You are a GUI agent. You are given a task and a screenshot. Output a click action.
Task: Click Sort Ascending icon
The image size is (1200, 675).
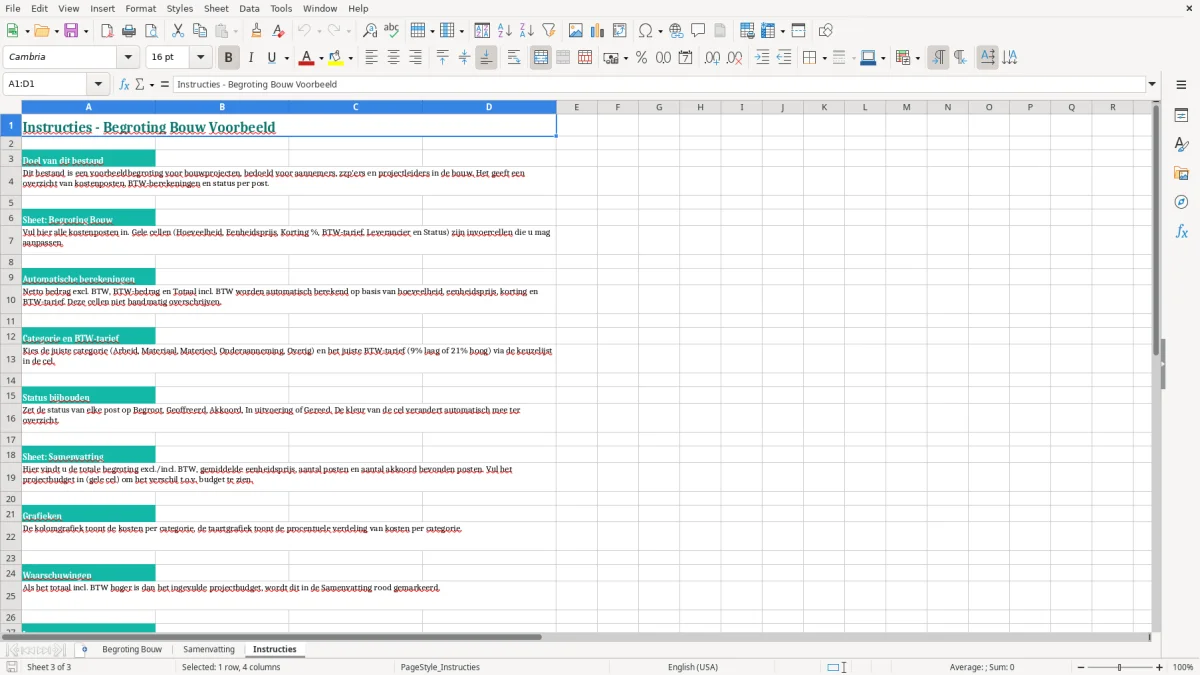coord(504,31)
